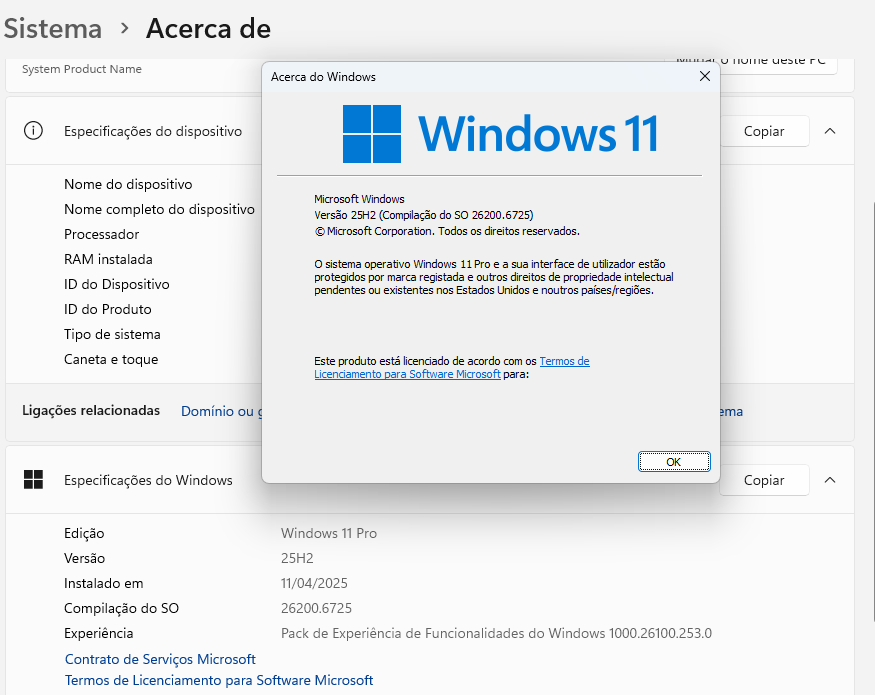This screenshot has width=875, height=695.
Task: Click the 'Tipo de sistema' label
Action: (112, 334)
